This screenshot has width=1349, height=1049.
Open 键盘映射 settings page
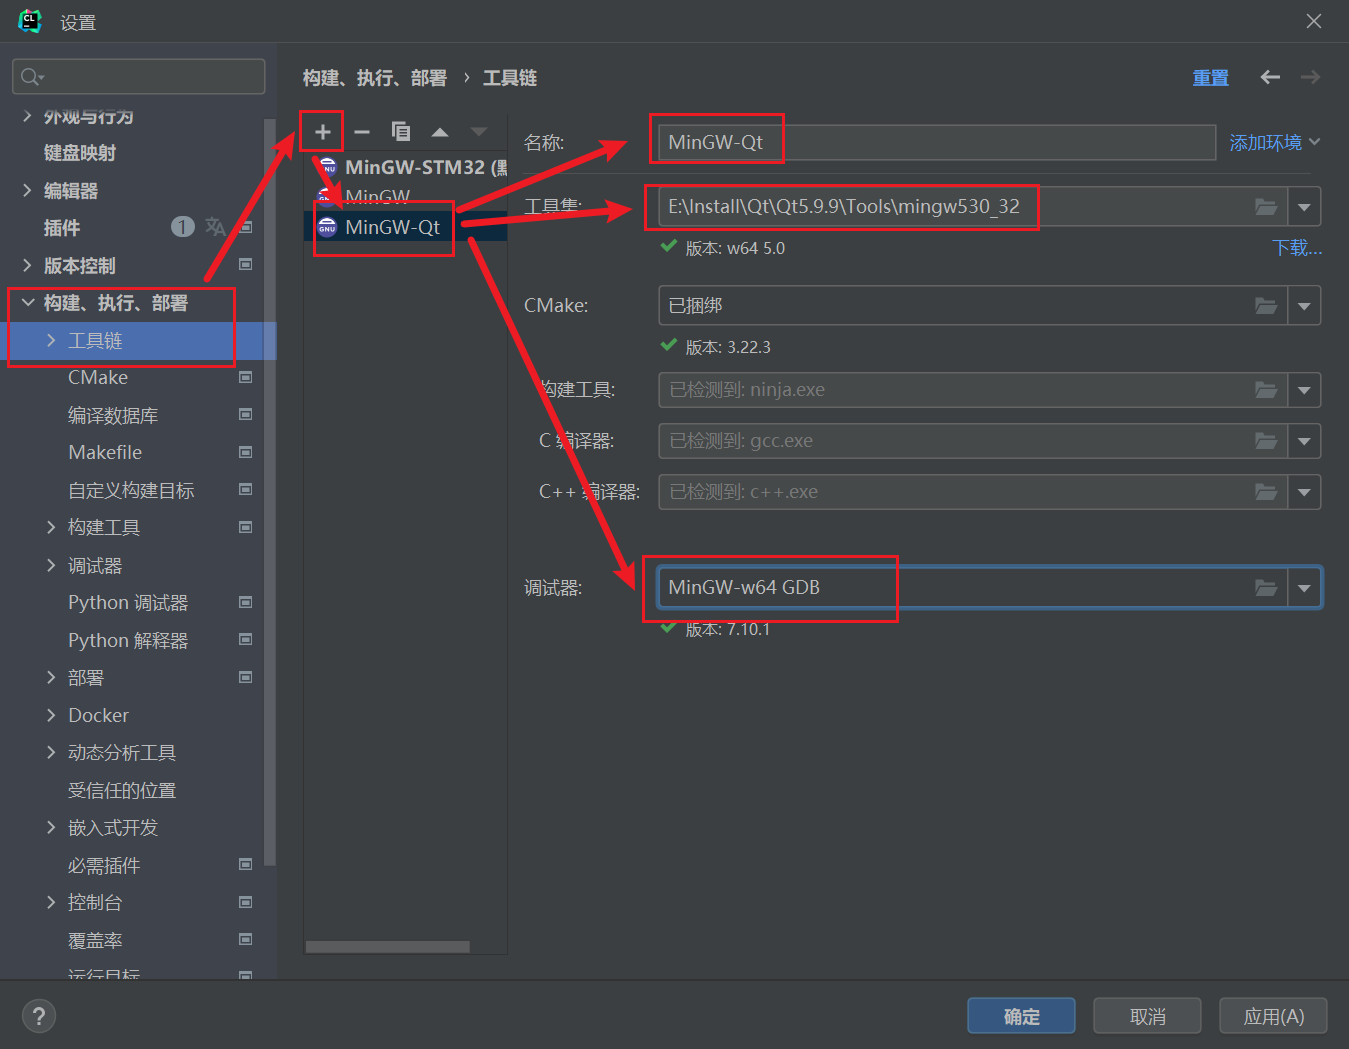pyautogui.click(x=80, y=153)
